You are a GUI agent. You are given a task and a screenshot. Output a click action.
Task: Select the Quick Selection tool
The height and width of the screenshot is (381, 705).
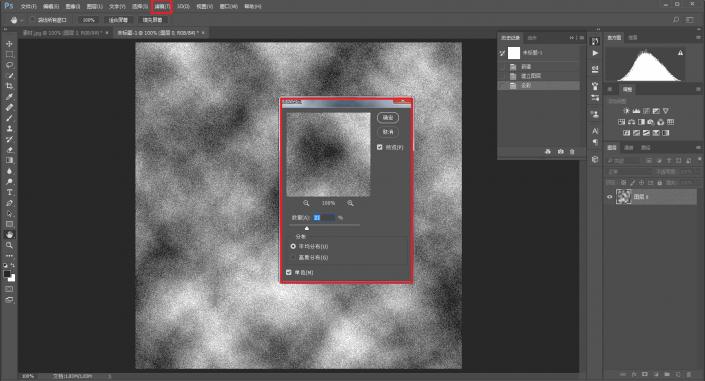(x=9, y=76)
